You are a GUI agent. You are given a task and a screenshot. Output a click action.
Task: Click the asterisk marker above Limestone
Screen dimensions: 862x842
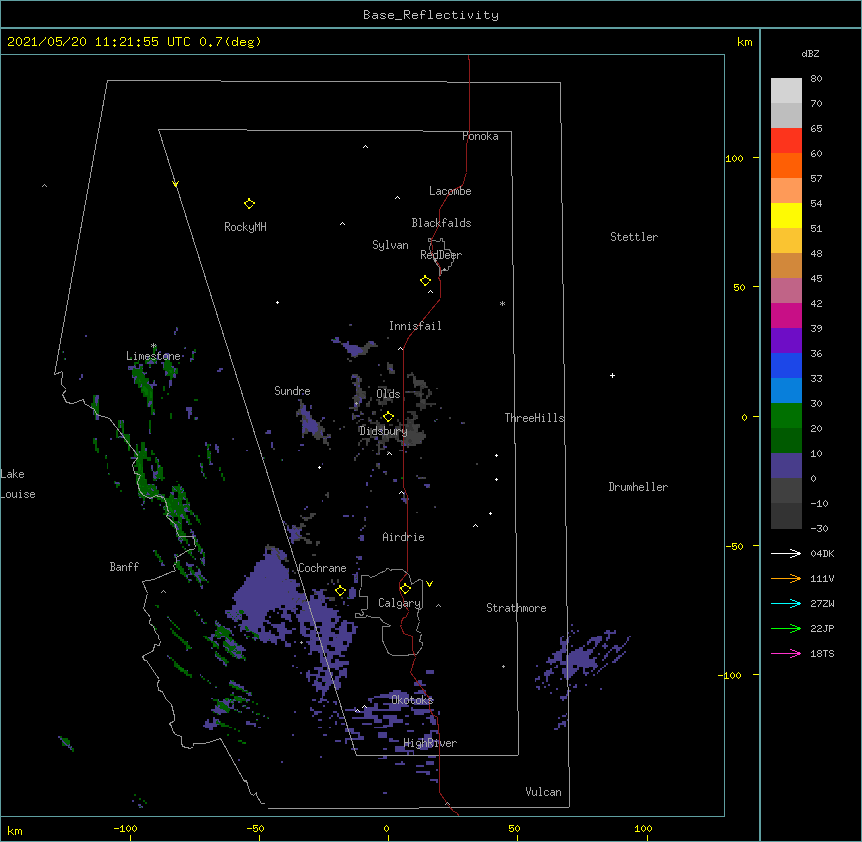click(x=153, y=346)
